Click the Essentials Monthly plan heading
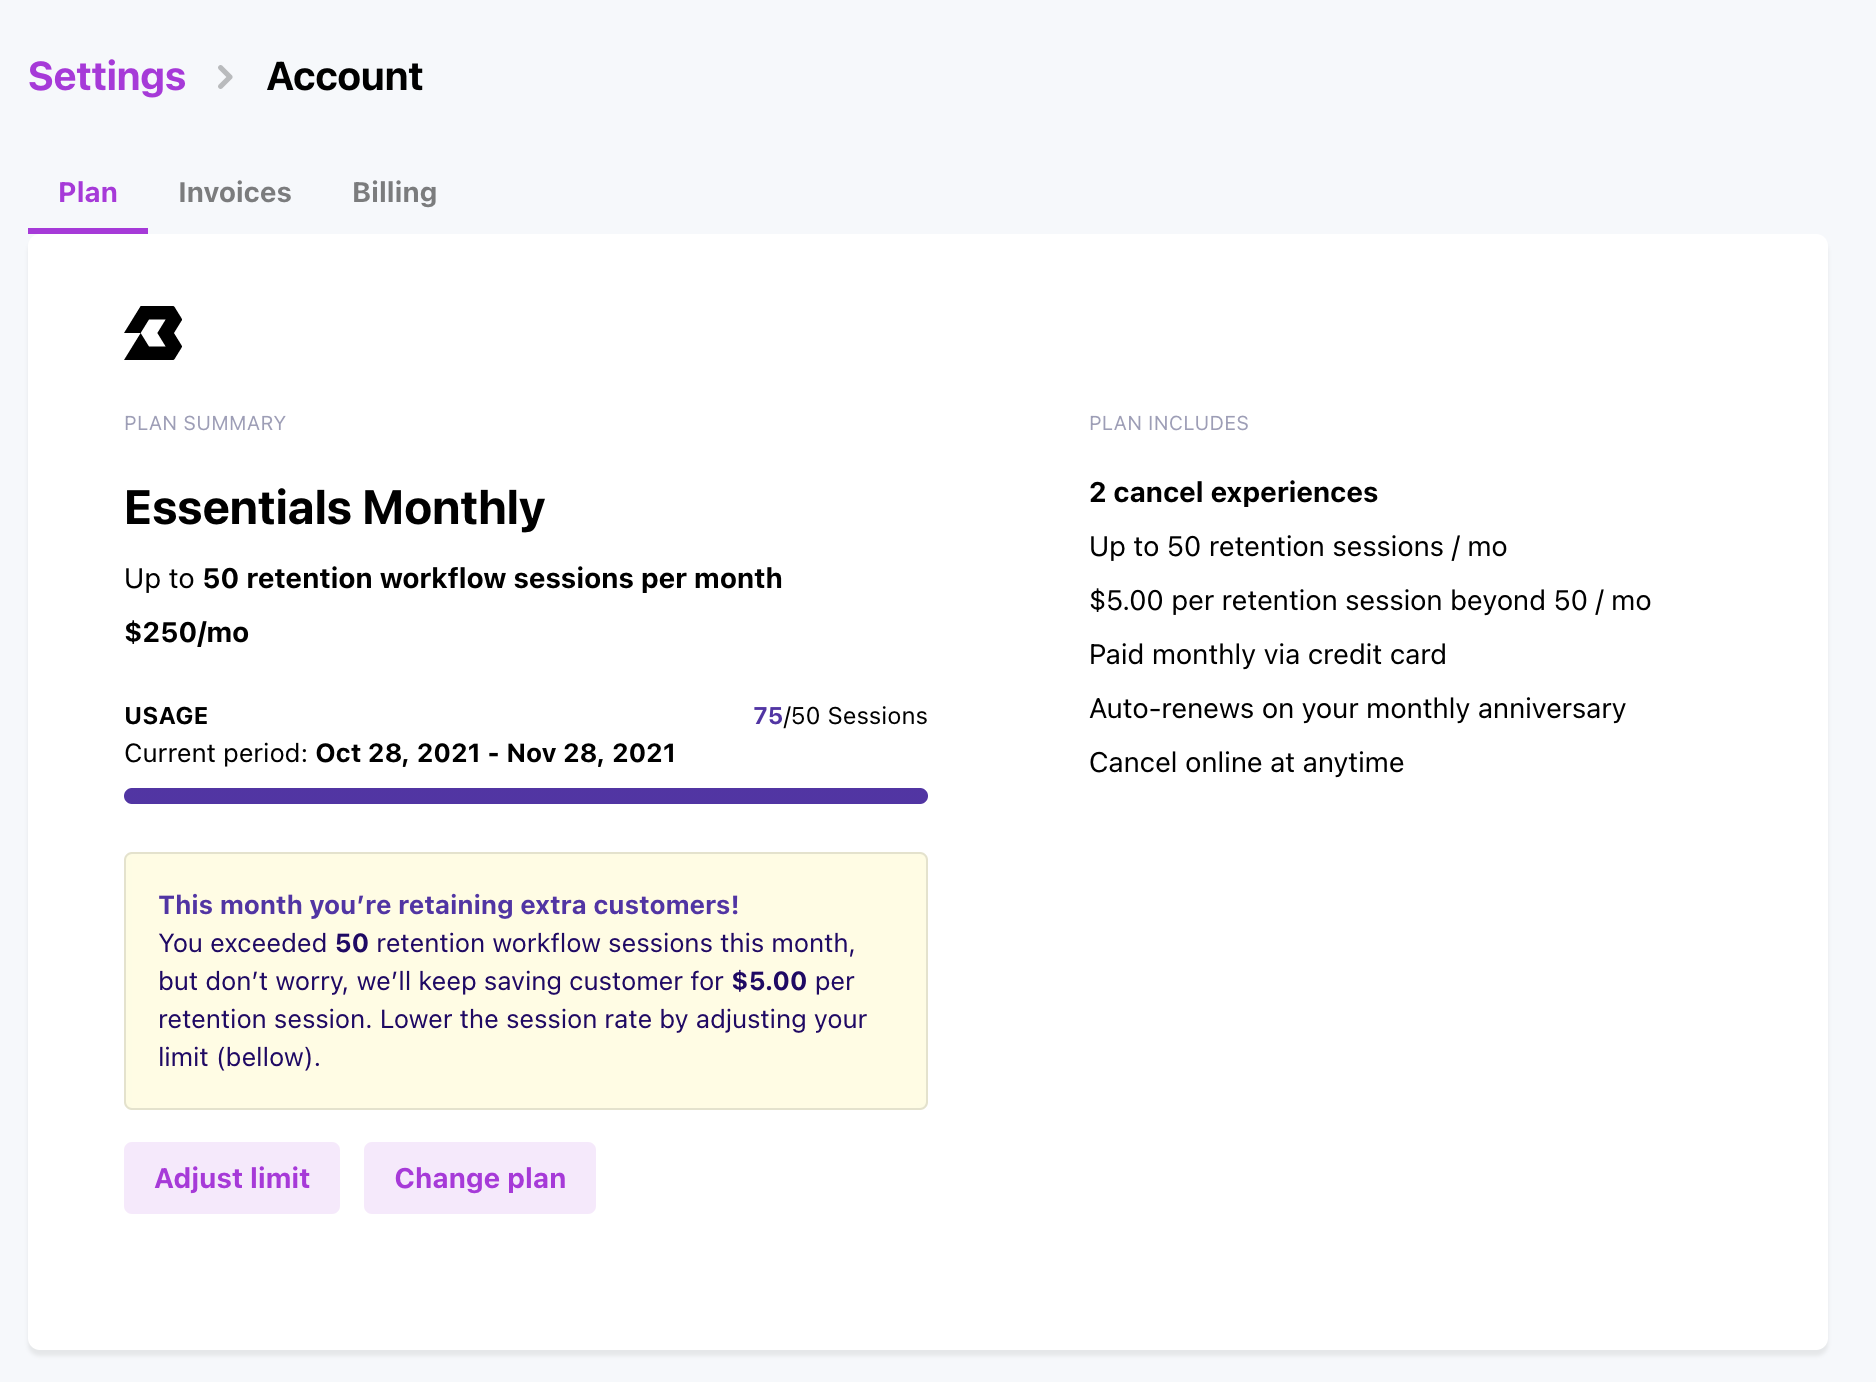 coord(334,508)
